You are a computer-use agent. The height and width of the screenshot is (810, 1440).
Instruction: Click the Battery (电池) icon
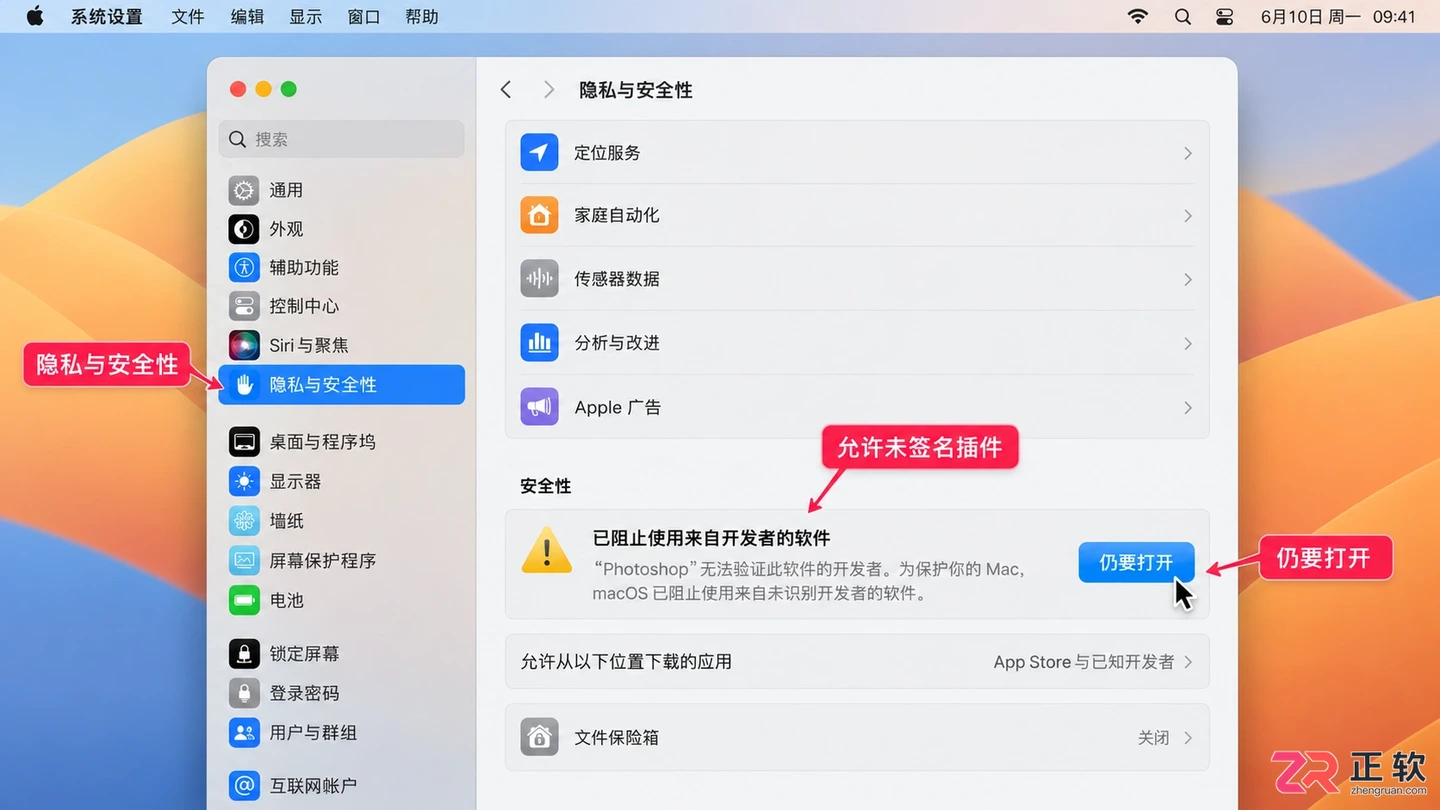[244, 600]
